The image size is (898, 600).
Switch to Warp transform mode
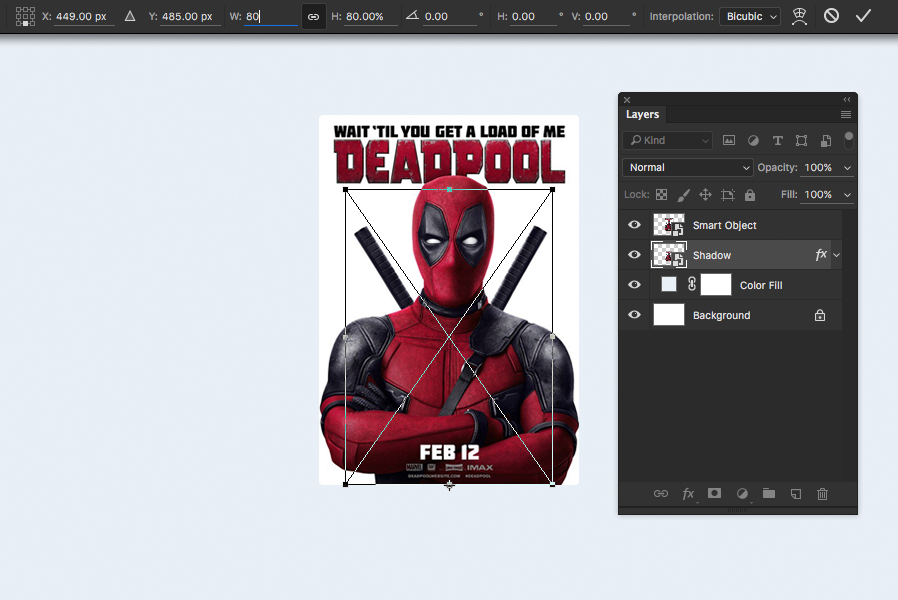click(799, 16)
